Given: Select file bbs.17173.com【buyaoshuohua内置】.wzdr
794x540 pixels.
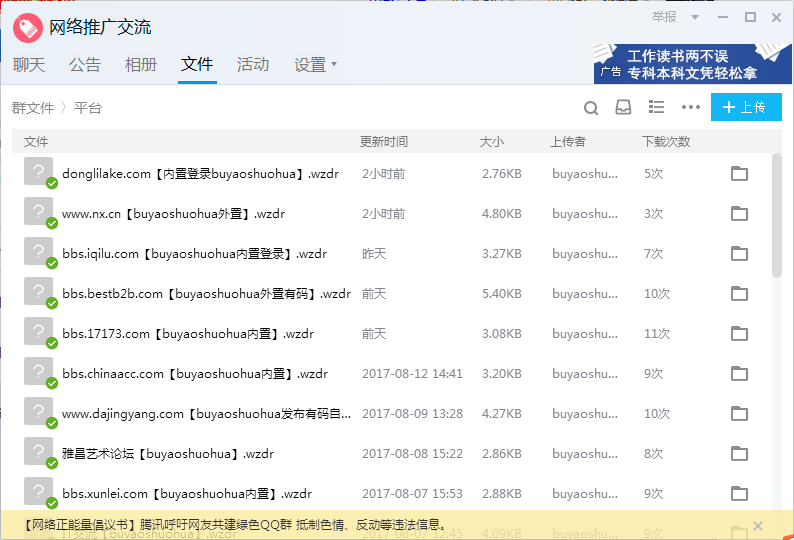Looking at the screenshot, I should click(x=188, y=334).
